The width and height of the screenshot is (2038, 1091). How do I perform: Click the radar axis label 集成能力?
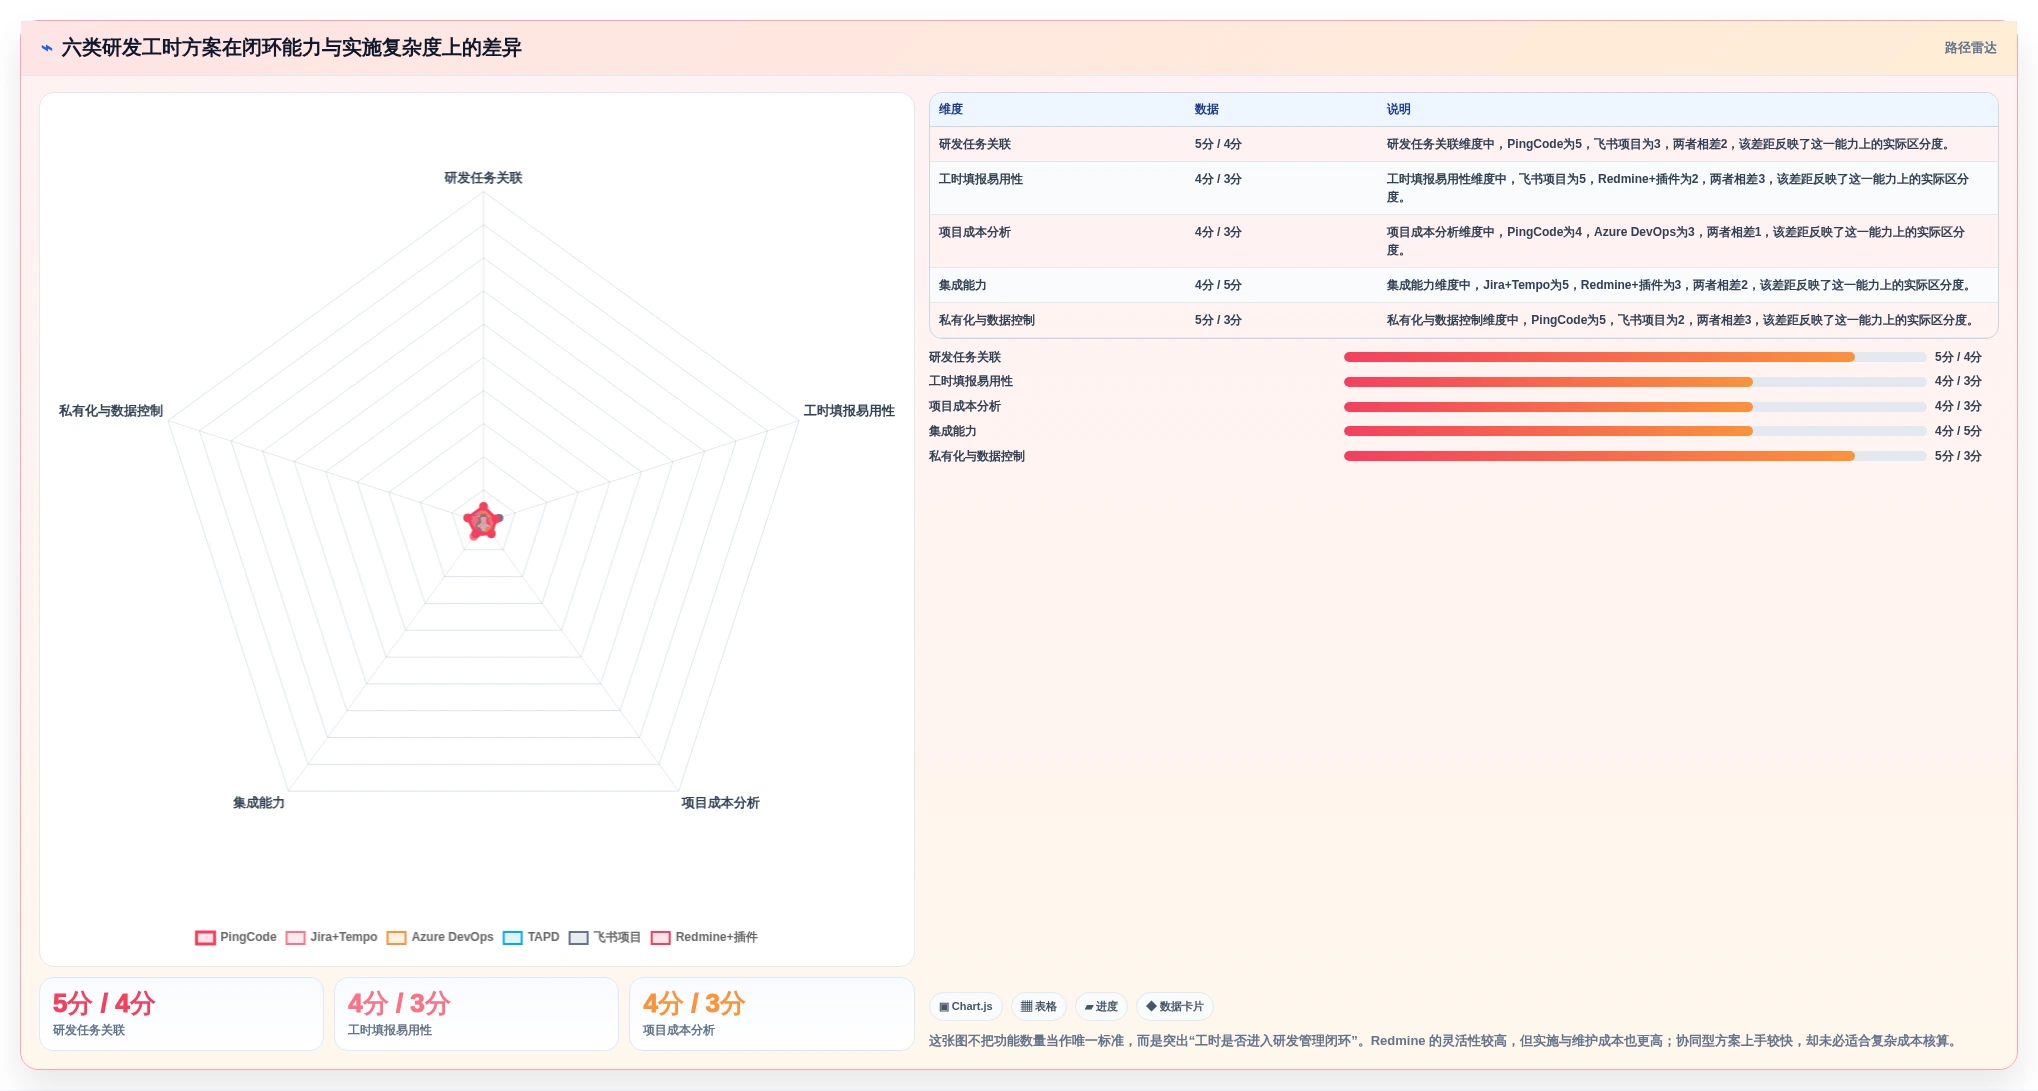coord(258,803)
